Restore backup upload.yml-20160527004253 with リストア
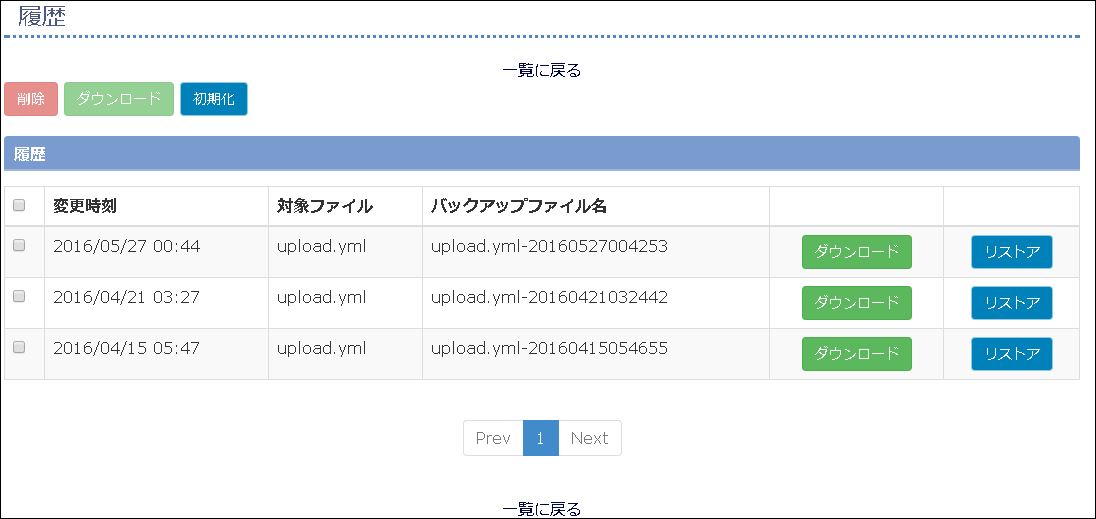 (1012, 252)
